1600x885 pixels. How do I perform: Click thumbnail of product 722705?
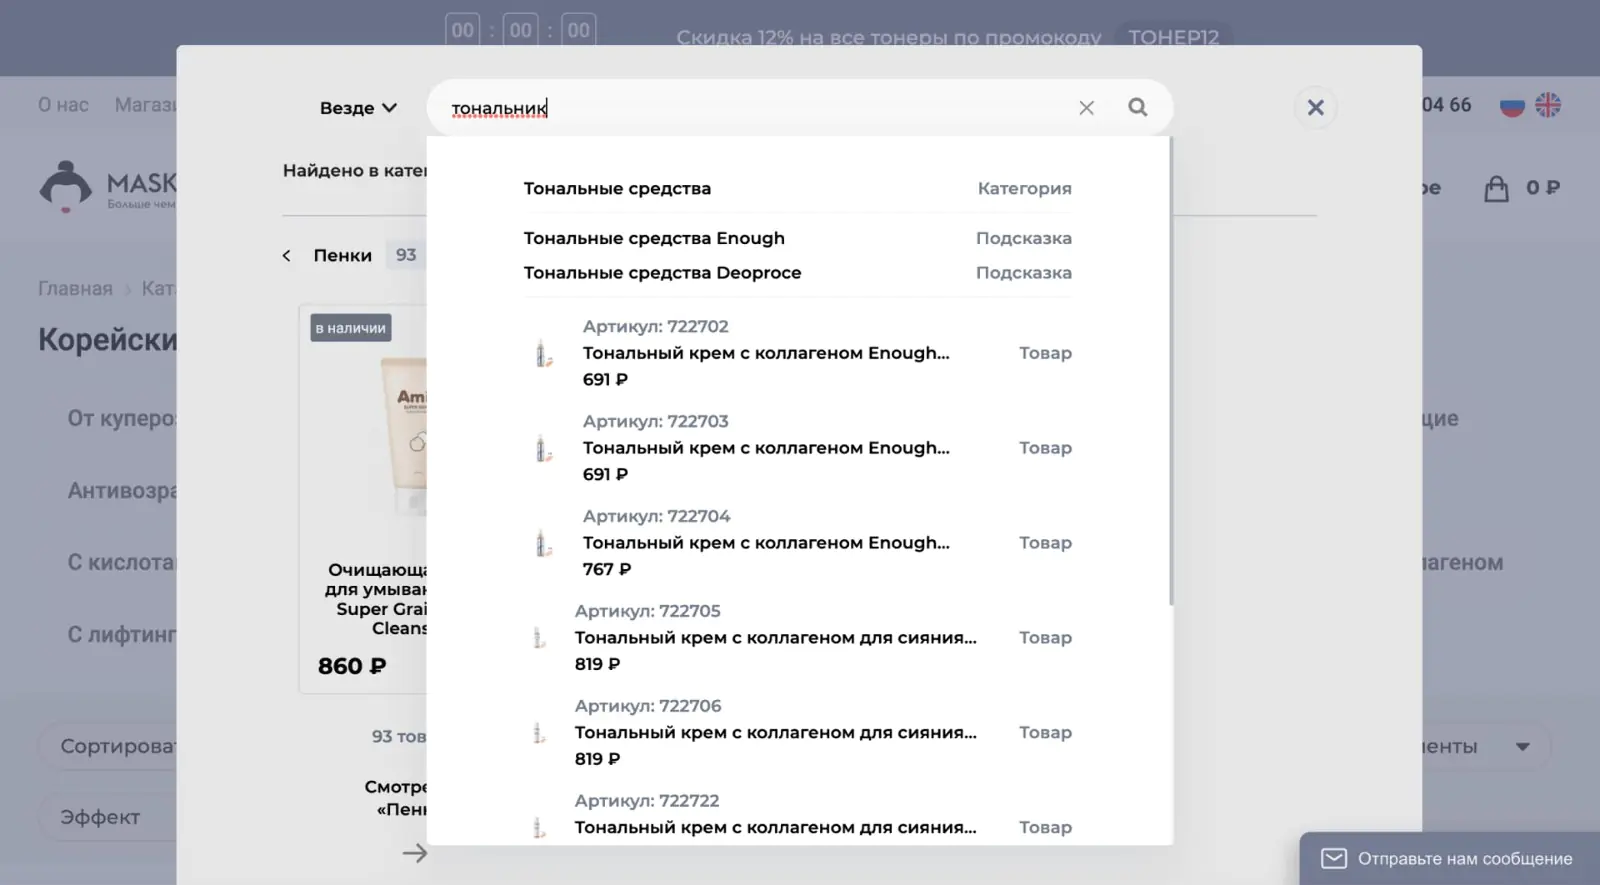tap(539, 638)
